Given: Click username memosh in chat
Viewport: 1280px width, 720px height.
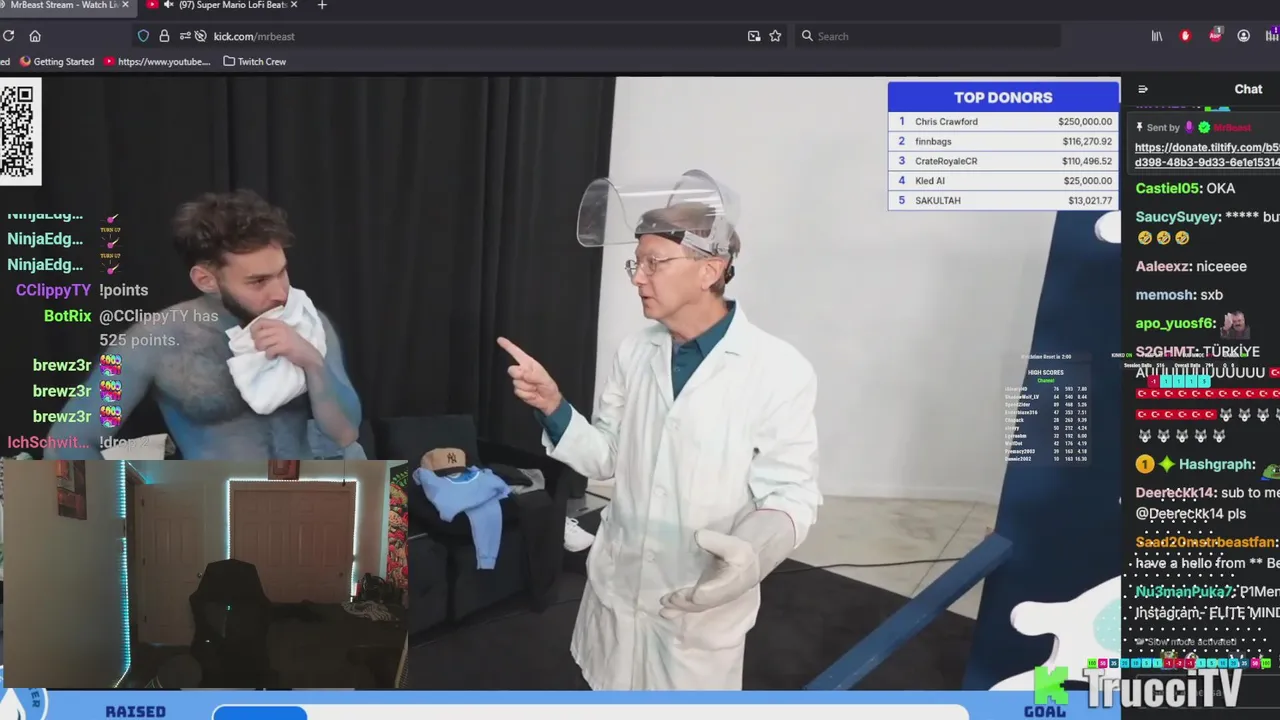Looking at the screenshot, I should [x=1165, y=295].
